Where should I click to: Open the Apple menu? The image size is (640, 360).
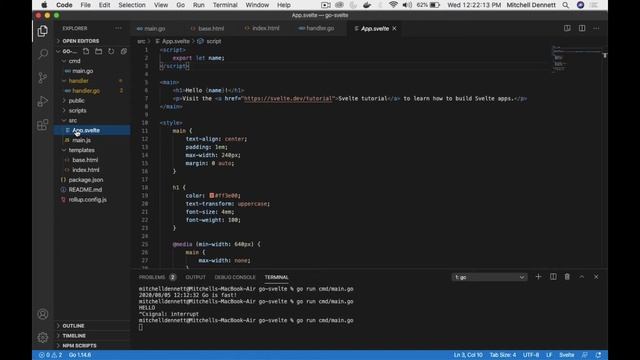pos(44,5)
